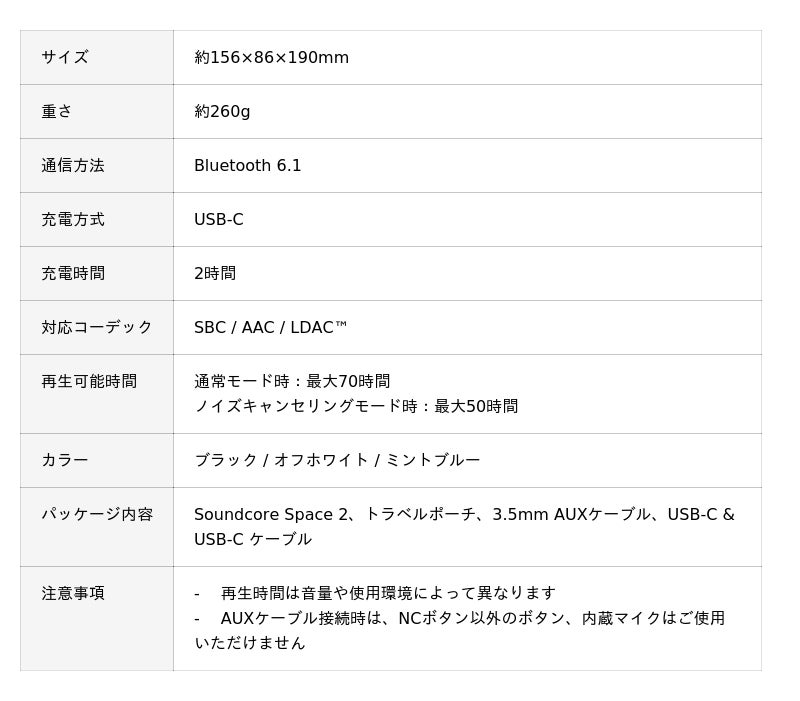Click the 注意事項 row label

[73, 594]
